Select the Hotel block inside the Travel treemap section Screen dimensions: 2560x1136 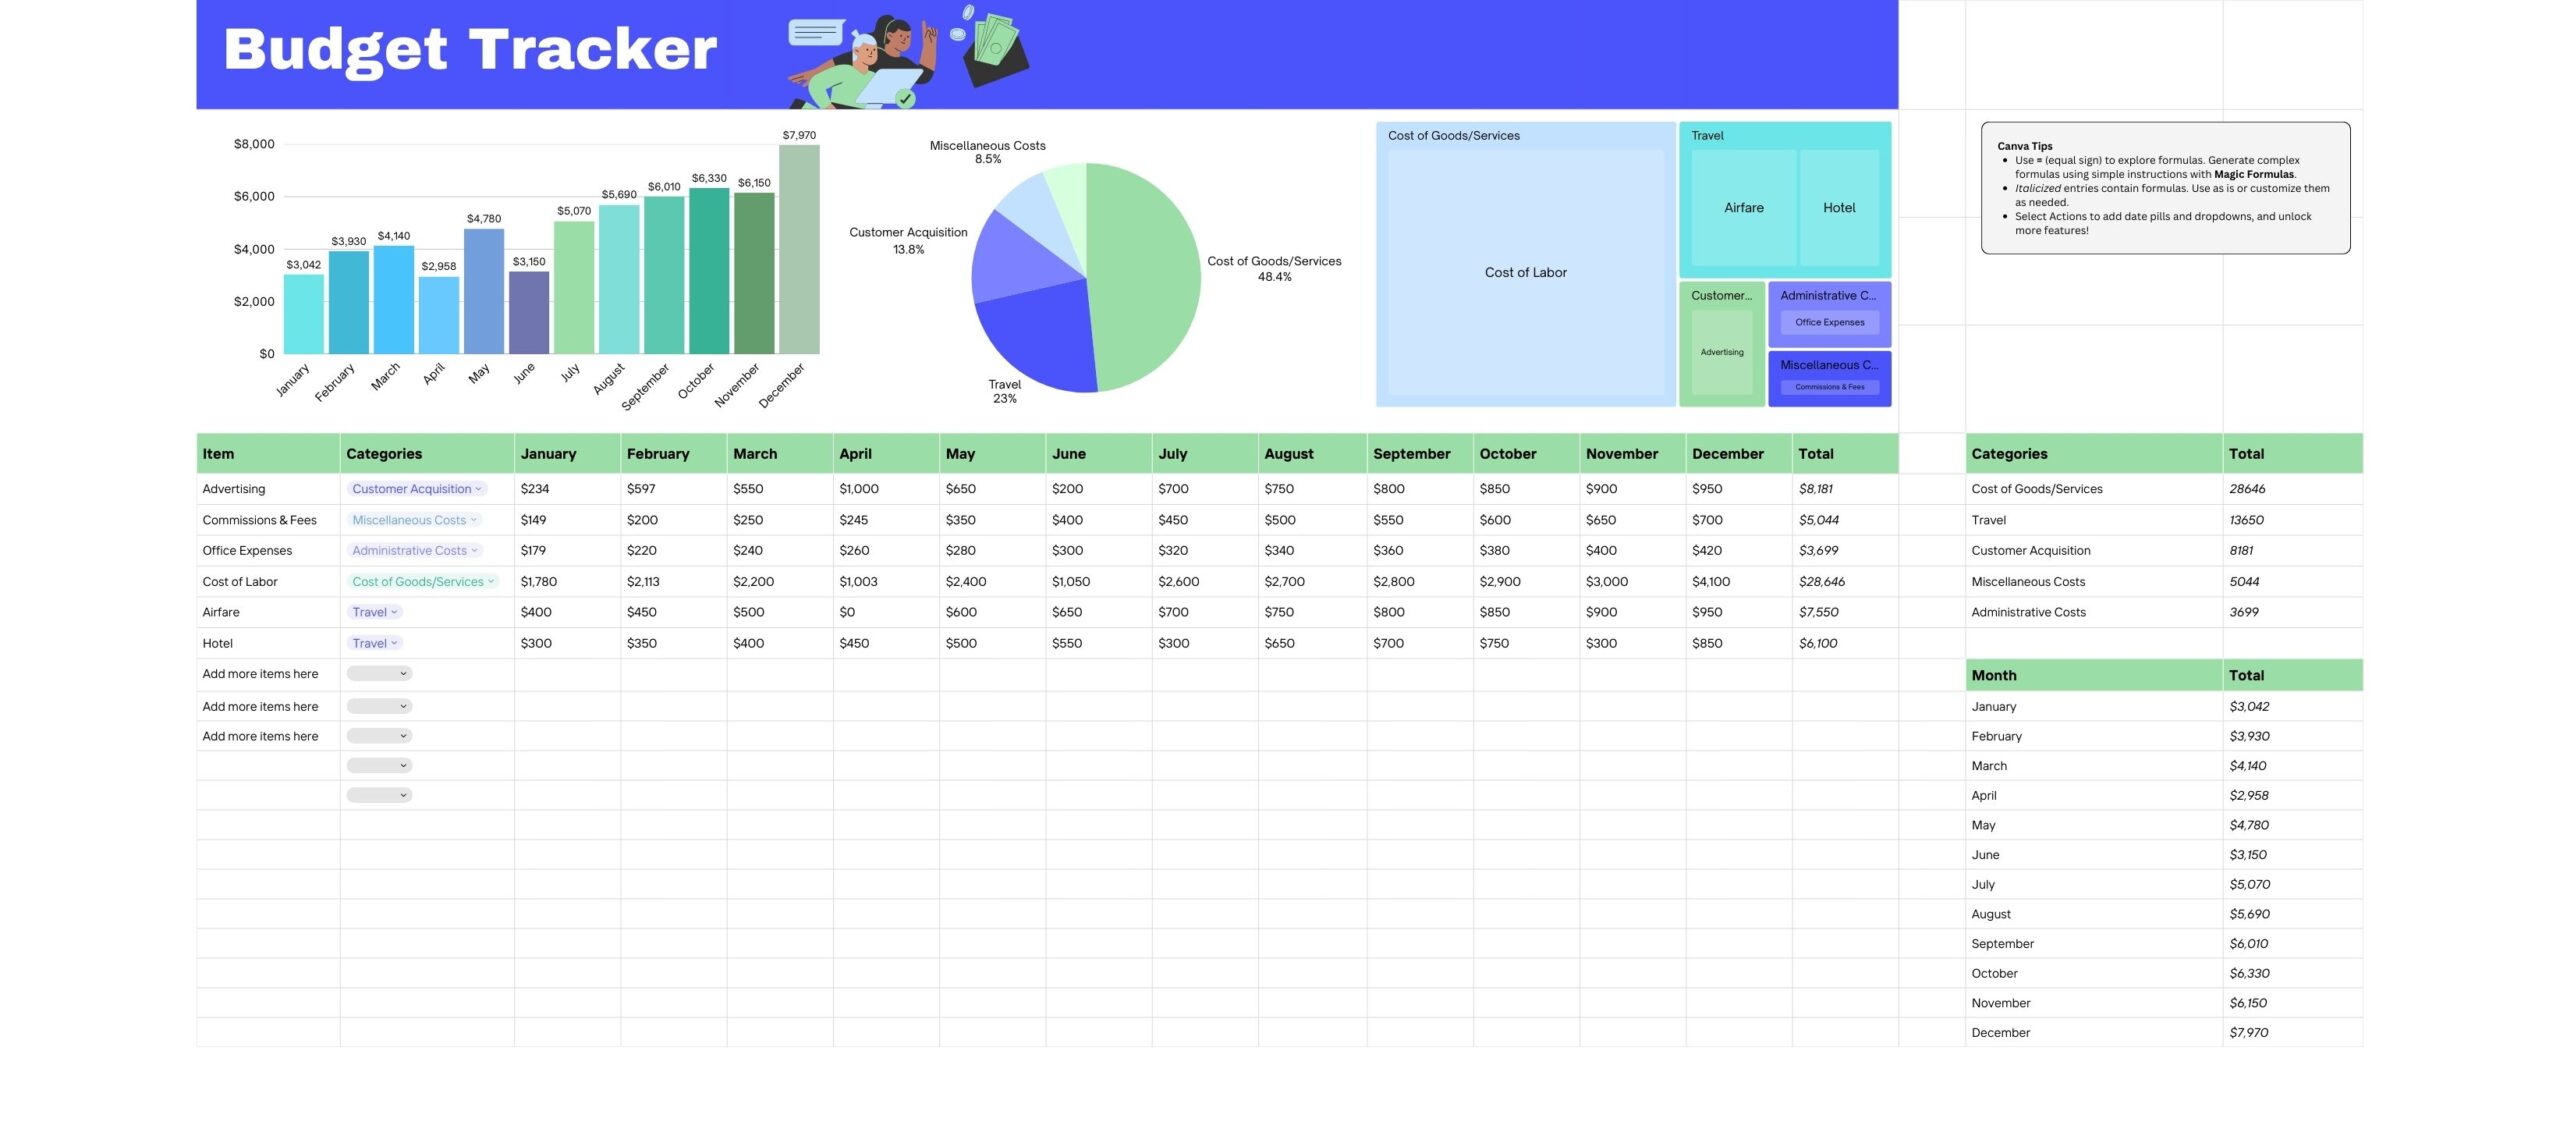pyautogui.click(x=1840, y=207)
